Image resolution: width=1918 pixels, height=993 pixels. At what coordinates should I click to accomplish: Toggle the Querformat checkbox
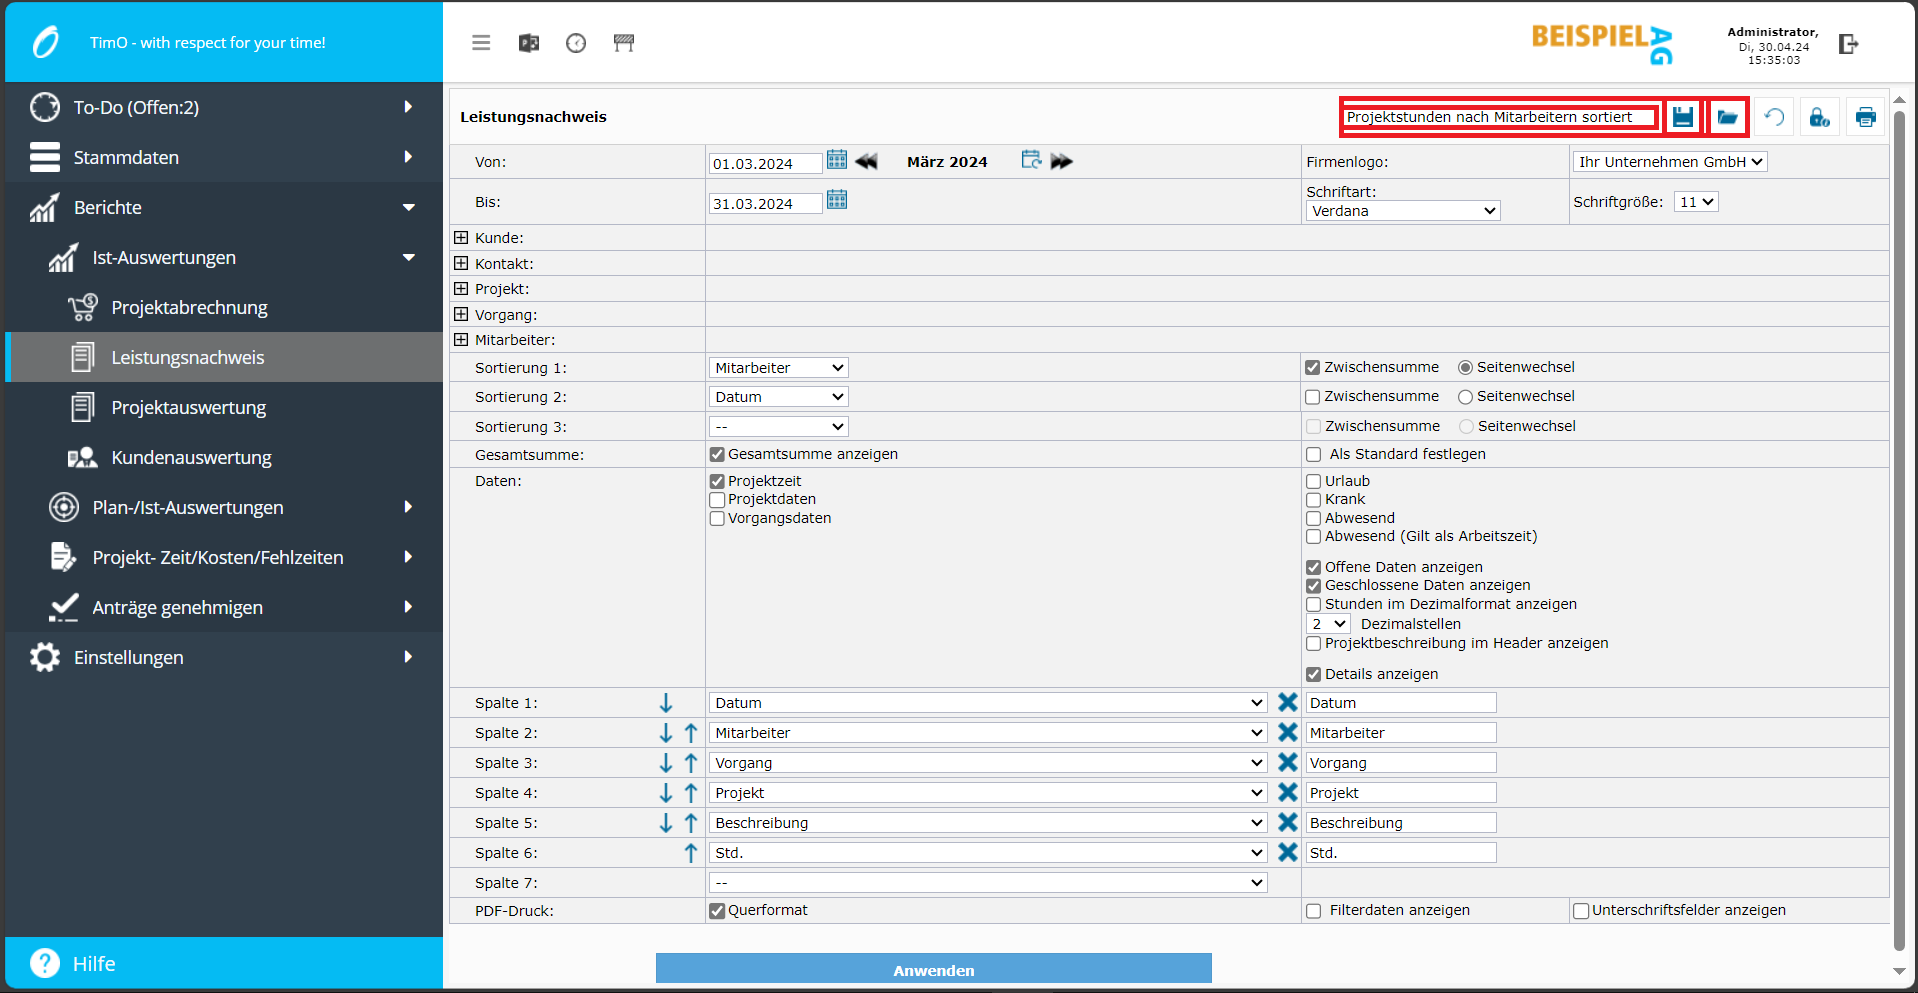click(x=717, y=911)
